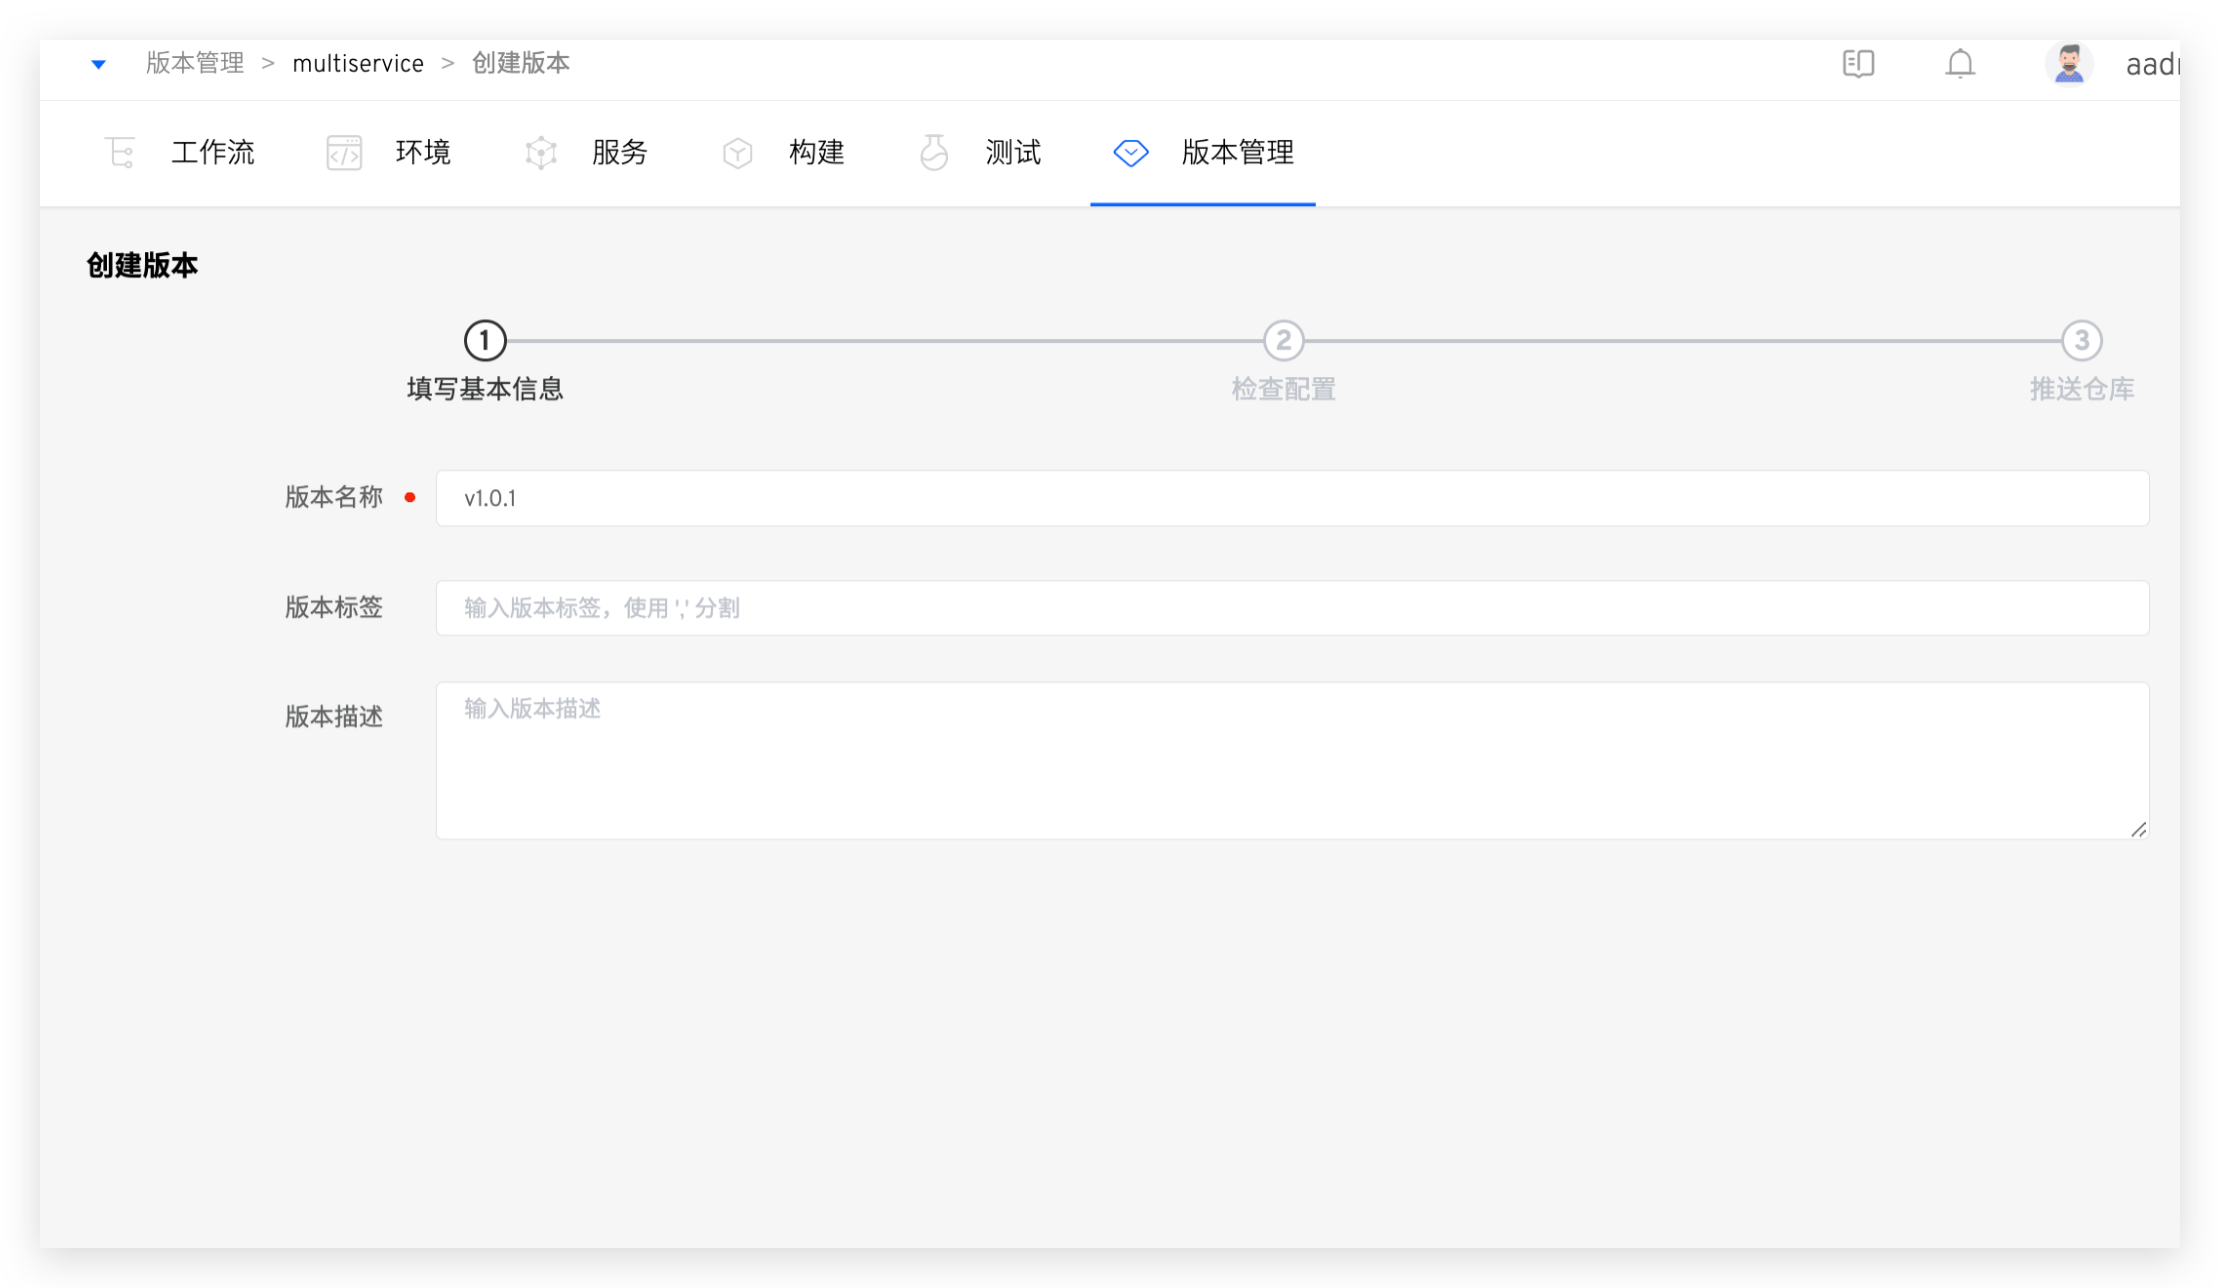The image size is (2220, 1288).
Task: Expand the blue dropdown arrow in breadcrumb
Action: [98, 64]
